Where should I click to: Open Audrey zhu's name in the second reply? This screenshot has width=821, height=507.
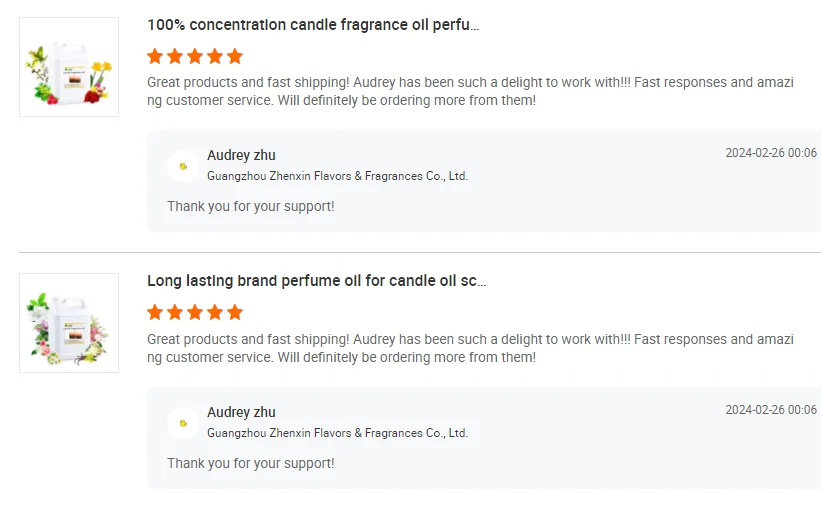click(x=241, y=412)
